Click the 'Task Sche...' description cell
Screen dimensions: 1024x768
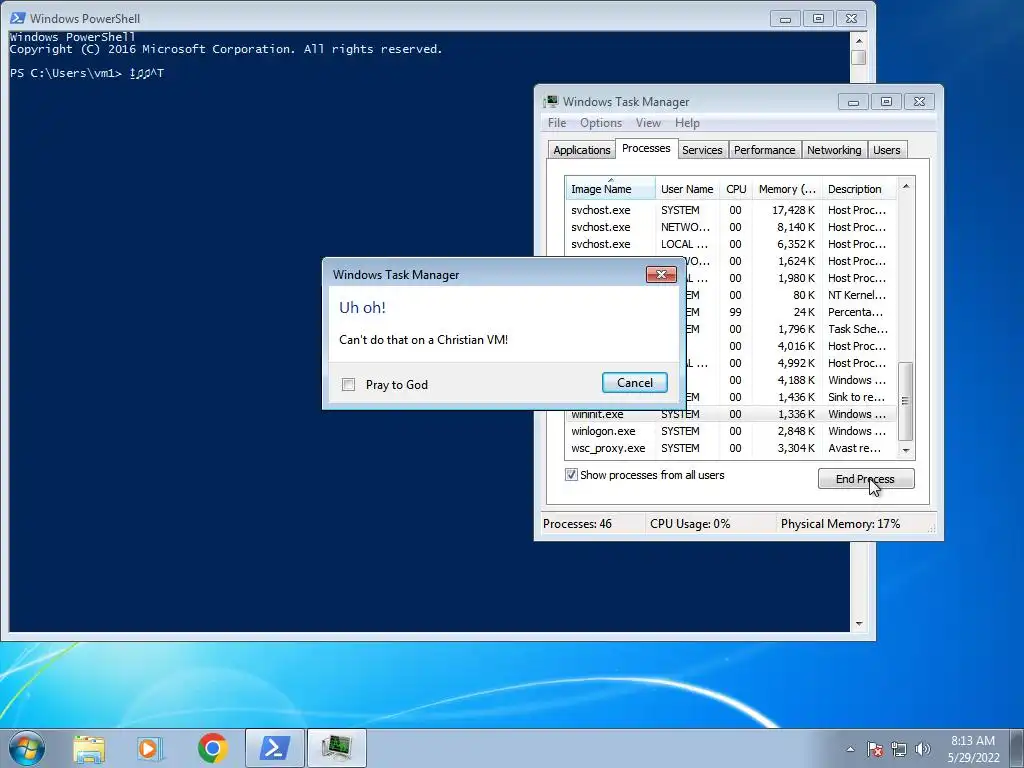pos(857,328)
